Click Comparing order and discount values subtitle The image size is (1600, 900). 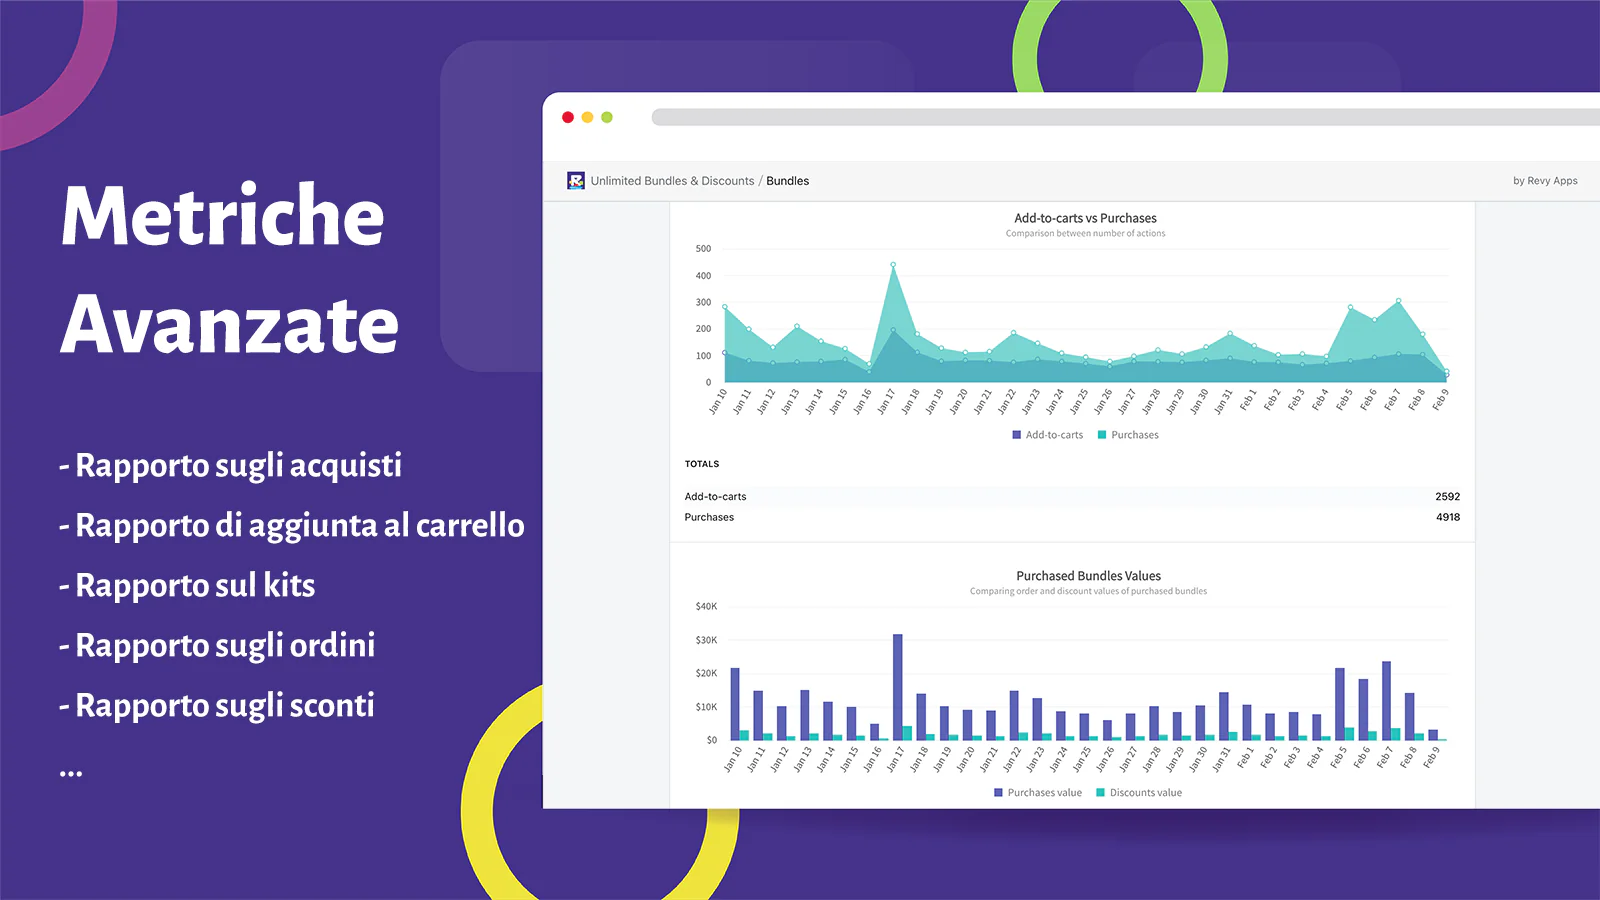click(x=1088, y=591)
